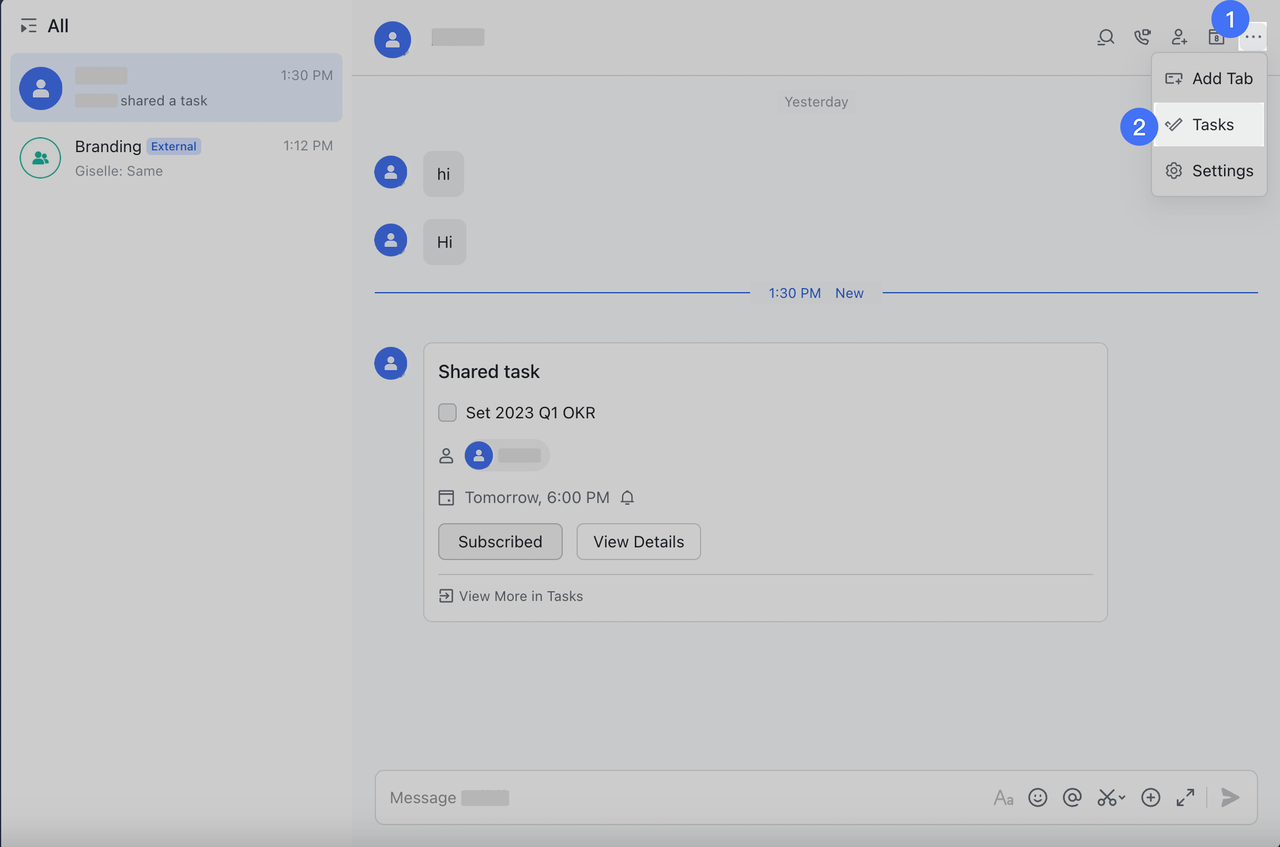Toggle the Subscribed button on shared task
This screenshot has width=1280, height=847.
(x=500, y=541)
